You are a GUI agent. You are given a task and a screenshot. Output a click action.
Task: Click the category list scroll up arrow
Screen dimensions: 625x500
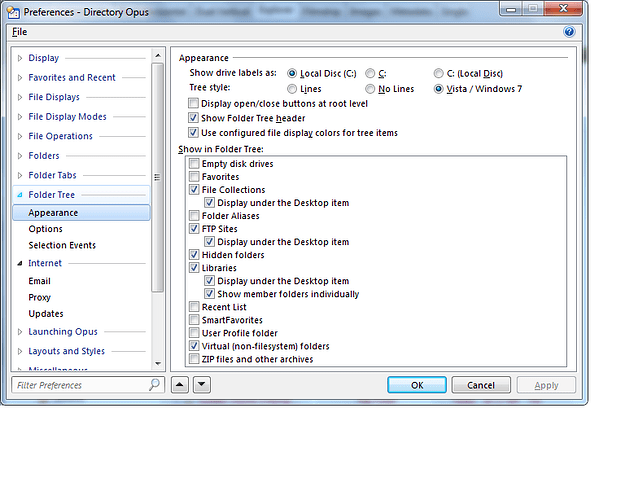158,55
